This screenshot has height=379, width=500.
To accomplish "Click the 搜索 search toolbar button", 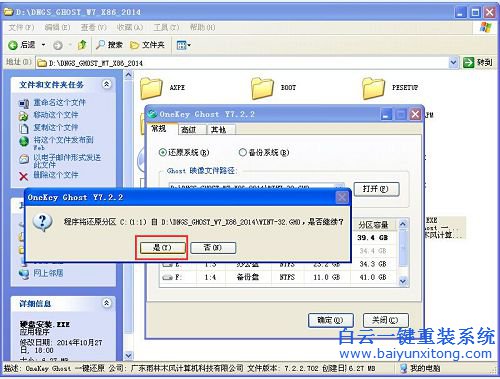I will [109, 45].
